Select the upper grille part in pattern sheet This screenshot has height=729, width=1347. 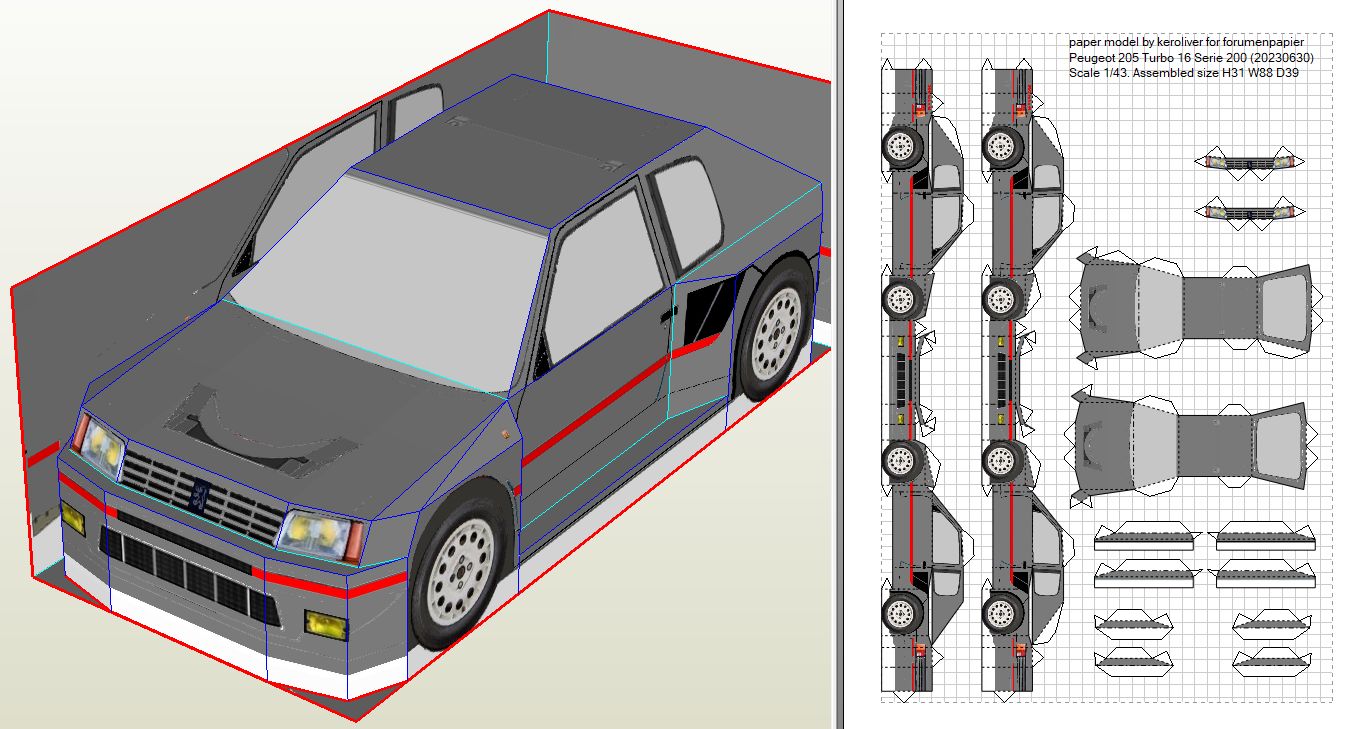pyautogui.click(x=1251, y=162)
